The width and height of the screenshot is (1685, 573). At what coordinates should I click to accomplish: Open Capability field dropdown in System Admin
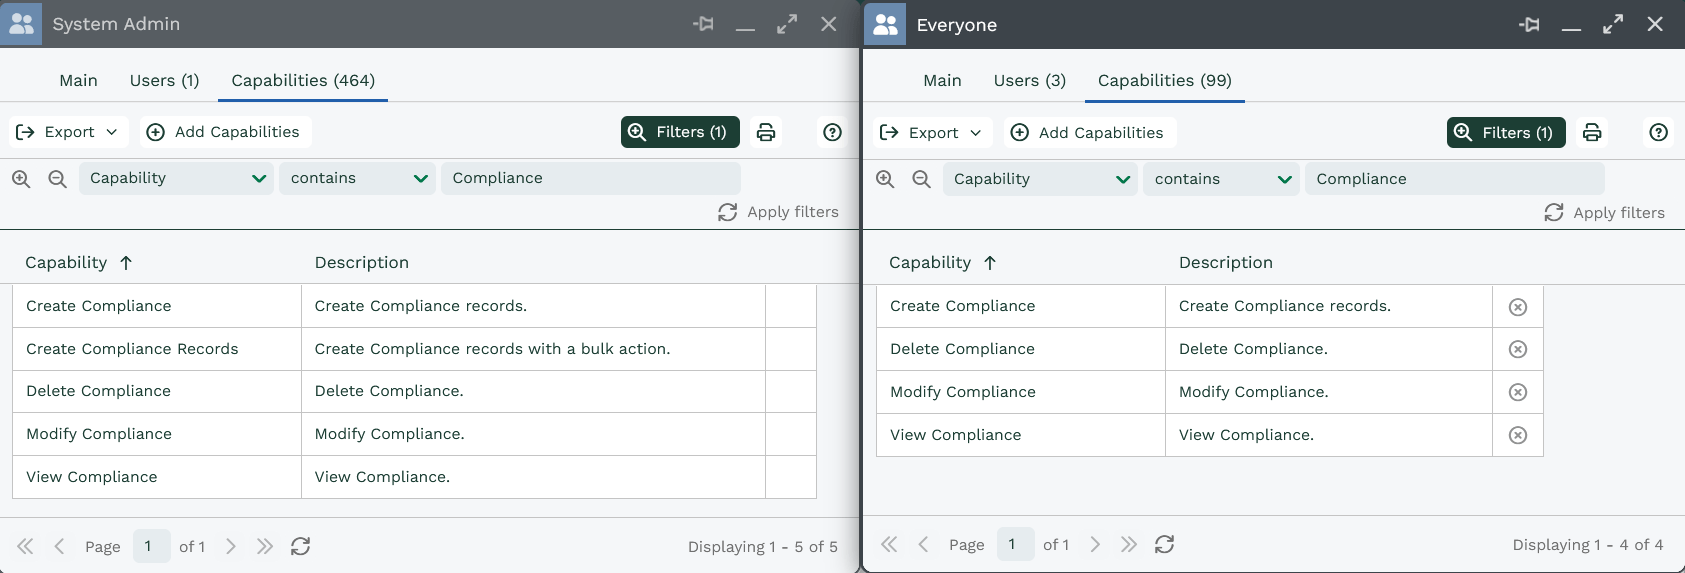tap(176, 178)
